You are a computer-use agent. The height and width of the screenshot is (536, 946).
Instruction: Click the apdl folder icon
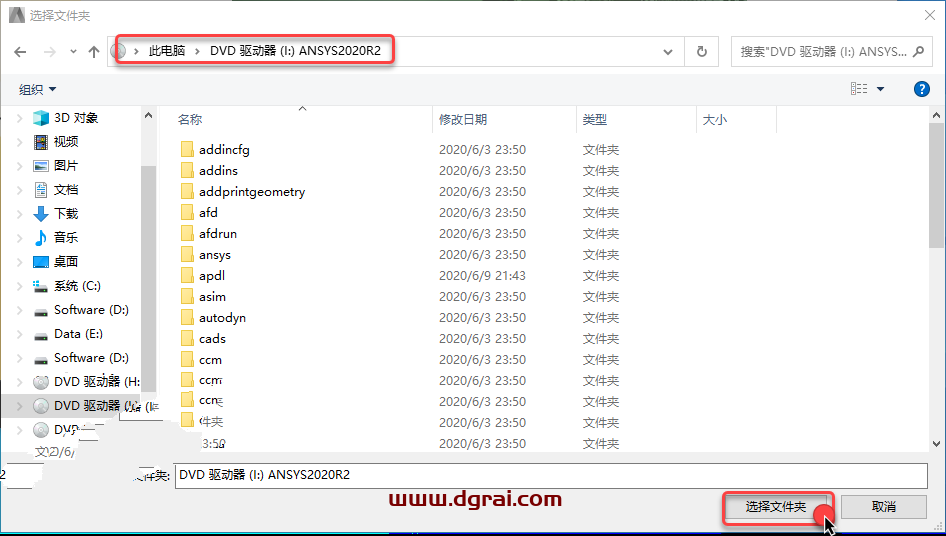pyautogui.click(x=187, y=275)
